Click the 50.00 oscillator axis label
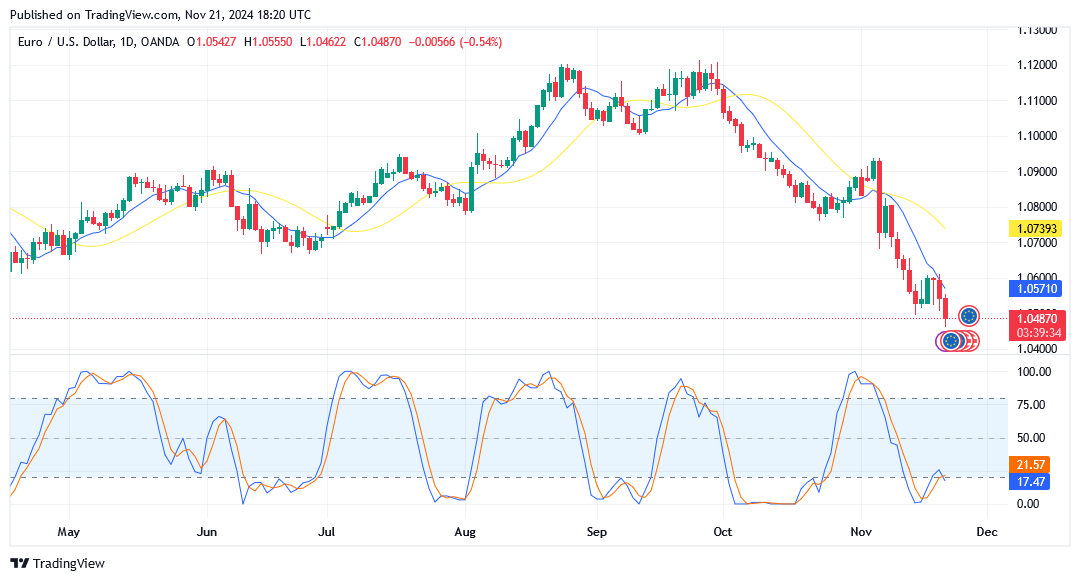This screenshot has width=1080, height=581. (x=1031, y=438)
